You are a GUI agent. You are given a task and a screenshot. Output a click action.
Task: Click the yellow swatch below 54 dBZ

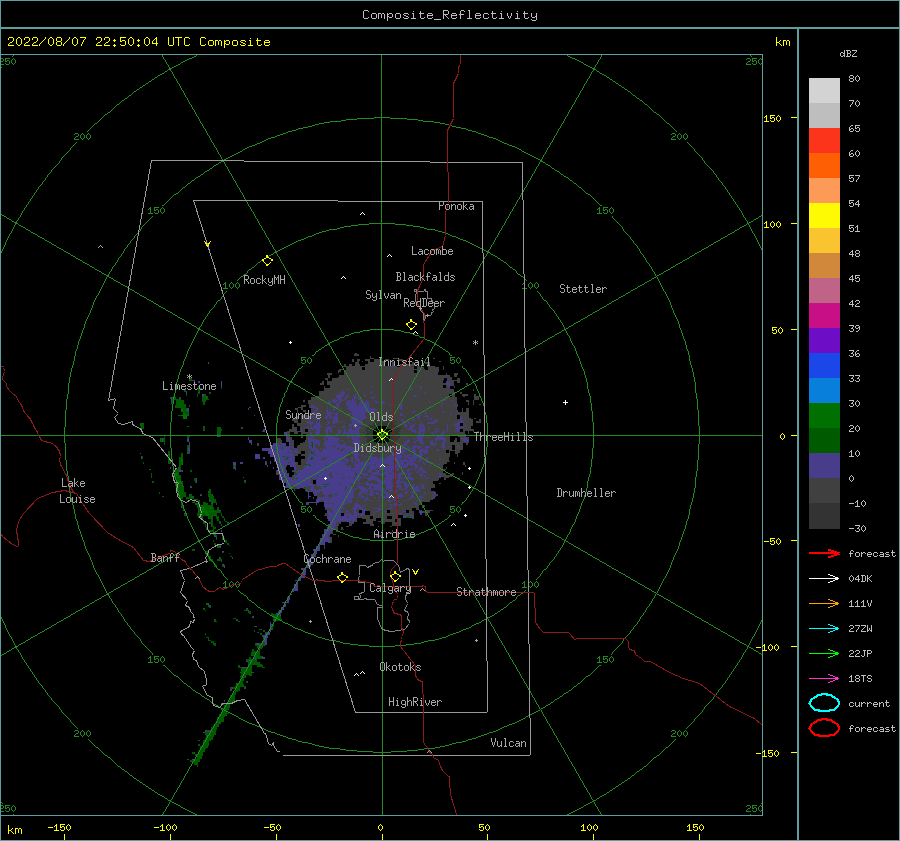click(x=824, y=216)
